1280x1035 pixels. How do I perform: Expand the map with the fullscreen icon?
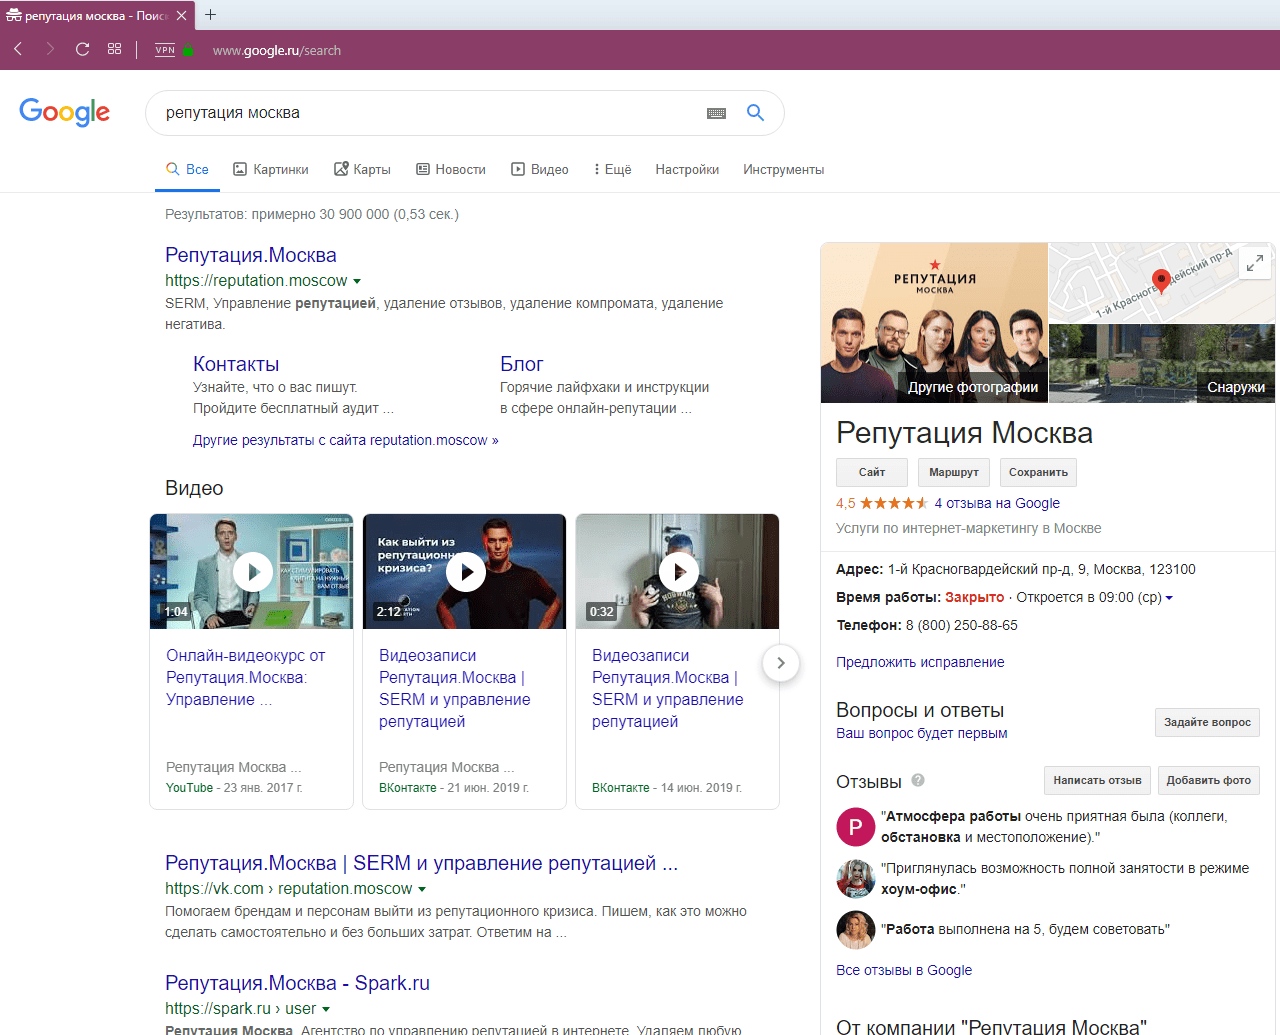click(x=1255, y=264)
